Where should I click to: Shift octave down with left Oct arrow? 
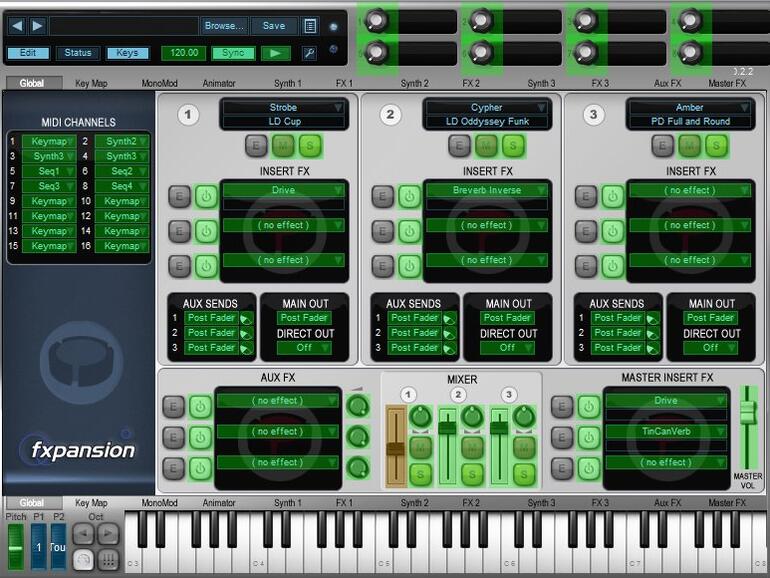[83, 534]
